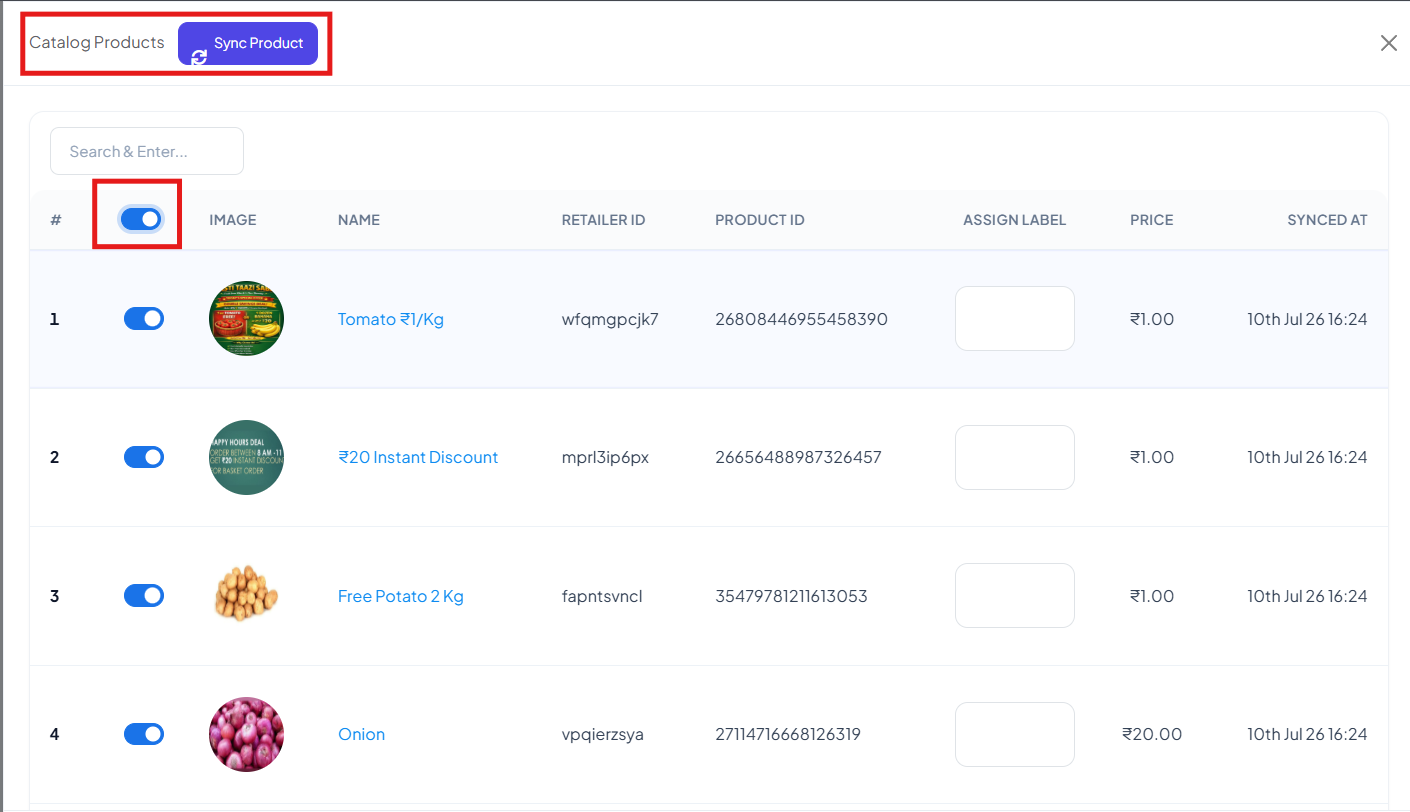
Task: Select the Assign Label box for Free Potato
Action: 1015,596
